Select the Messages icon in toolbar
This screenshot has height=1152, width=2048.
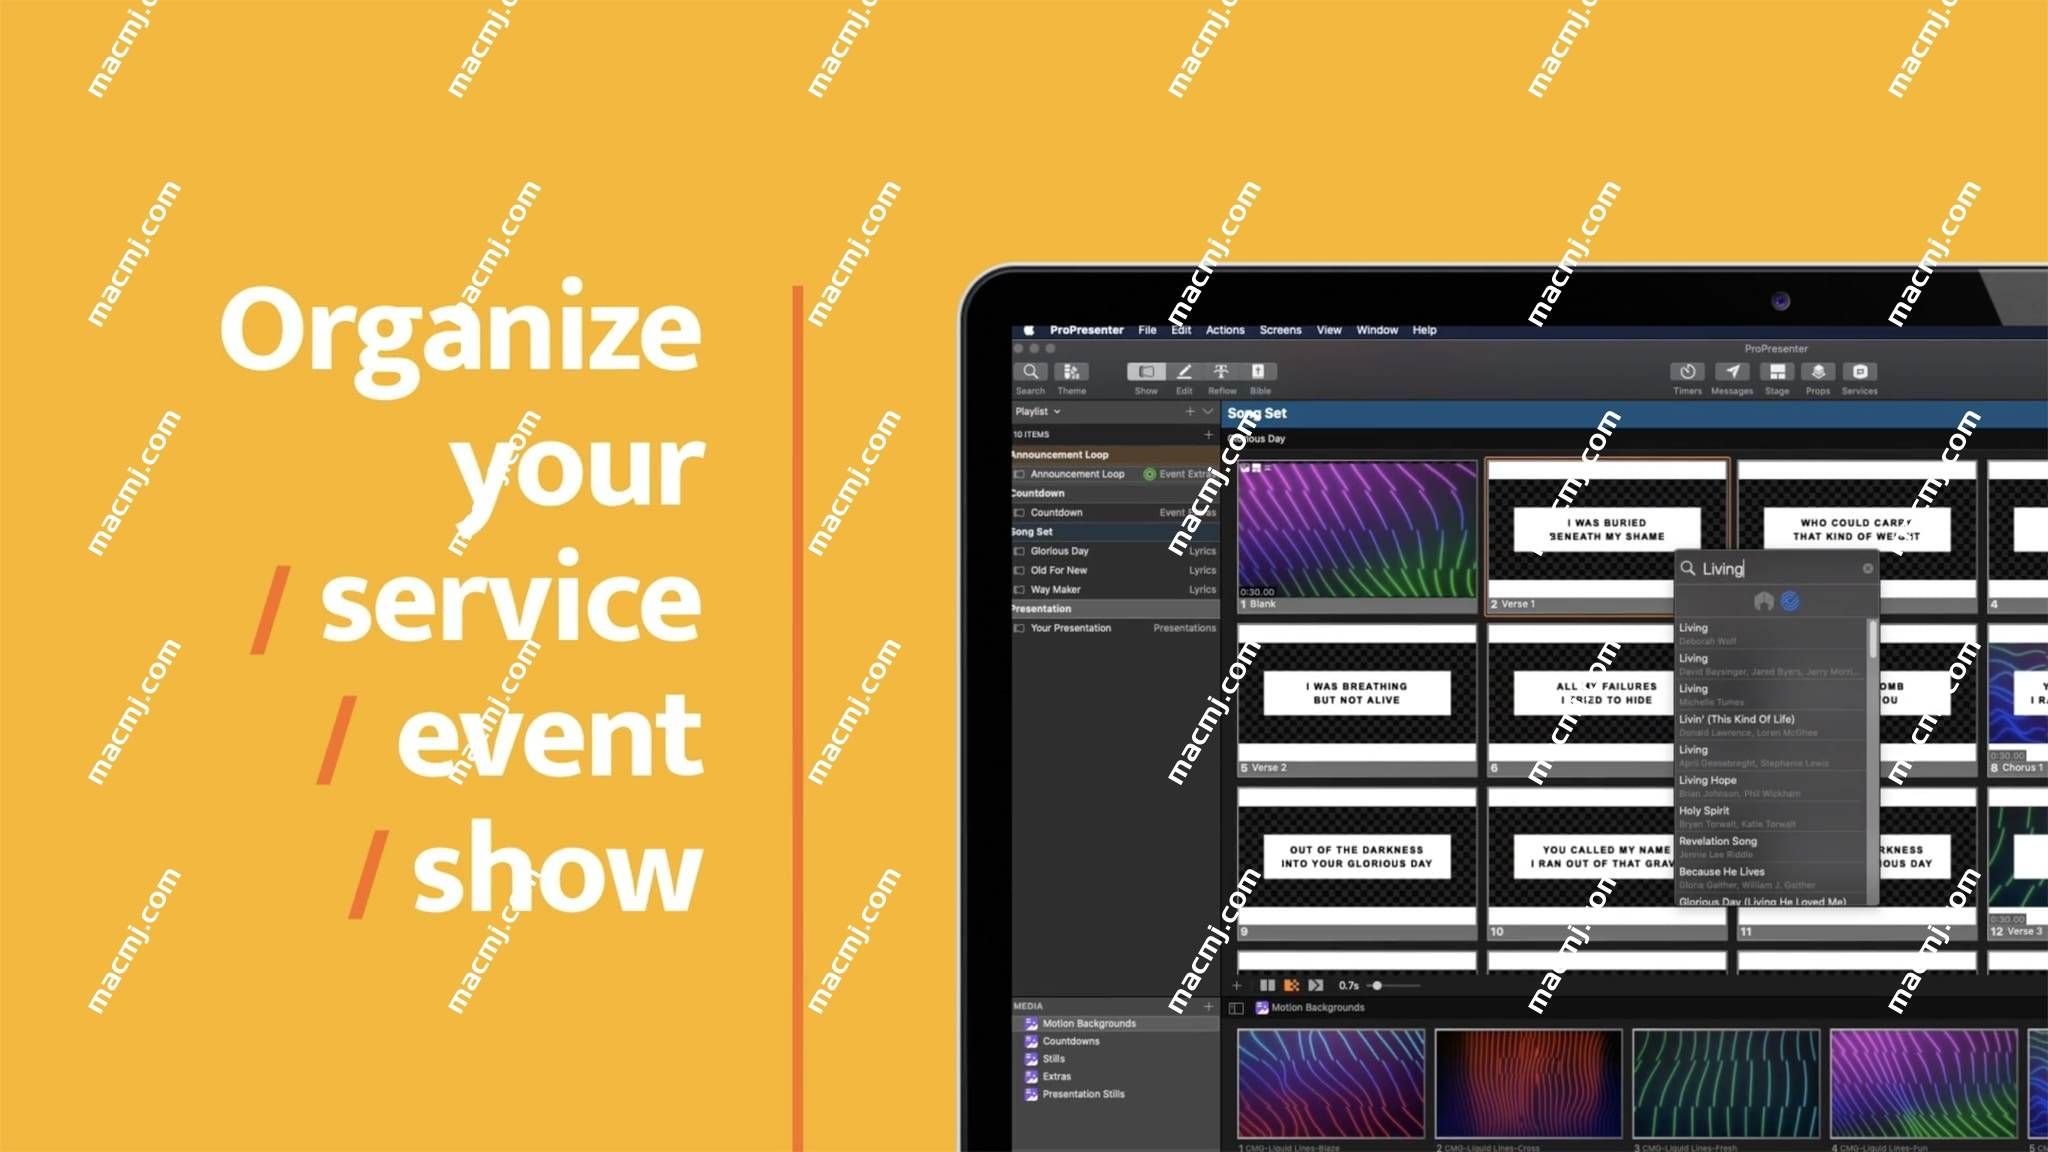click(1726, 371)
